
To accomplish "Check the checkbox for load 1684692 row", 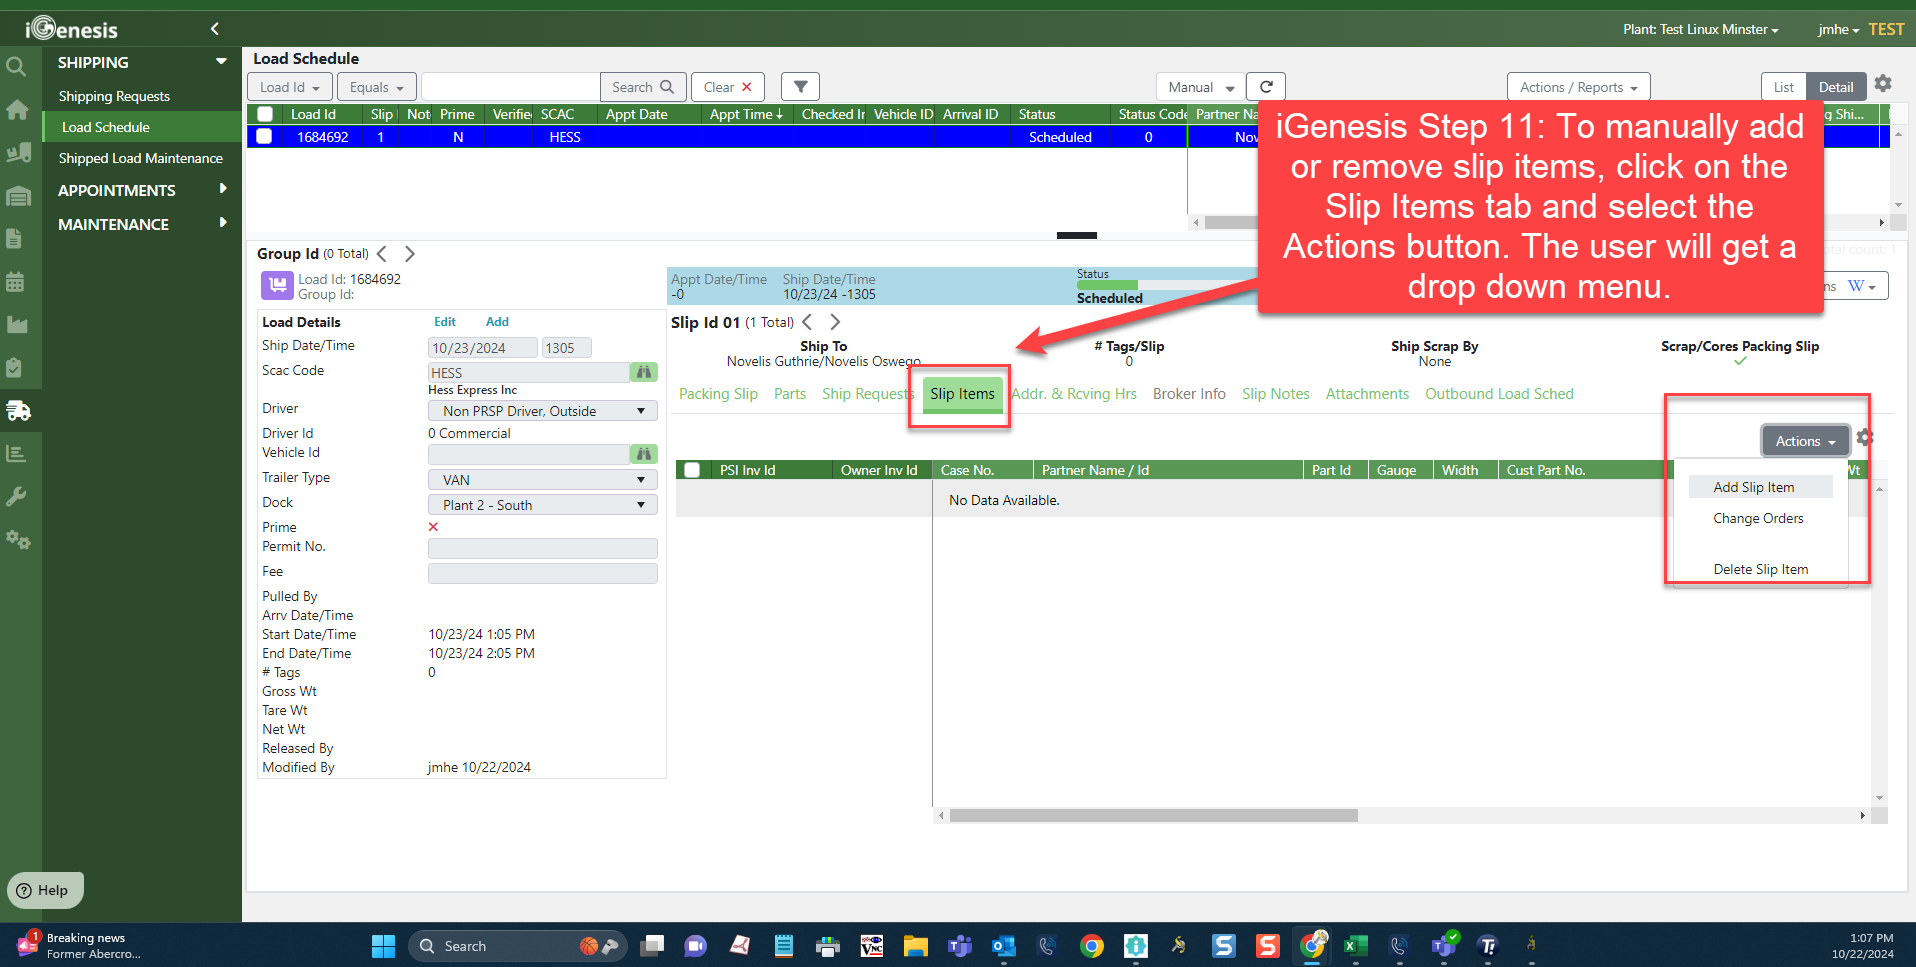I will (264, 136).
